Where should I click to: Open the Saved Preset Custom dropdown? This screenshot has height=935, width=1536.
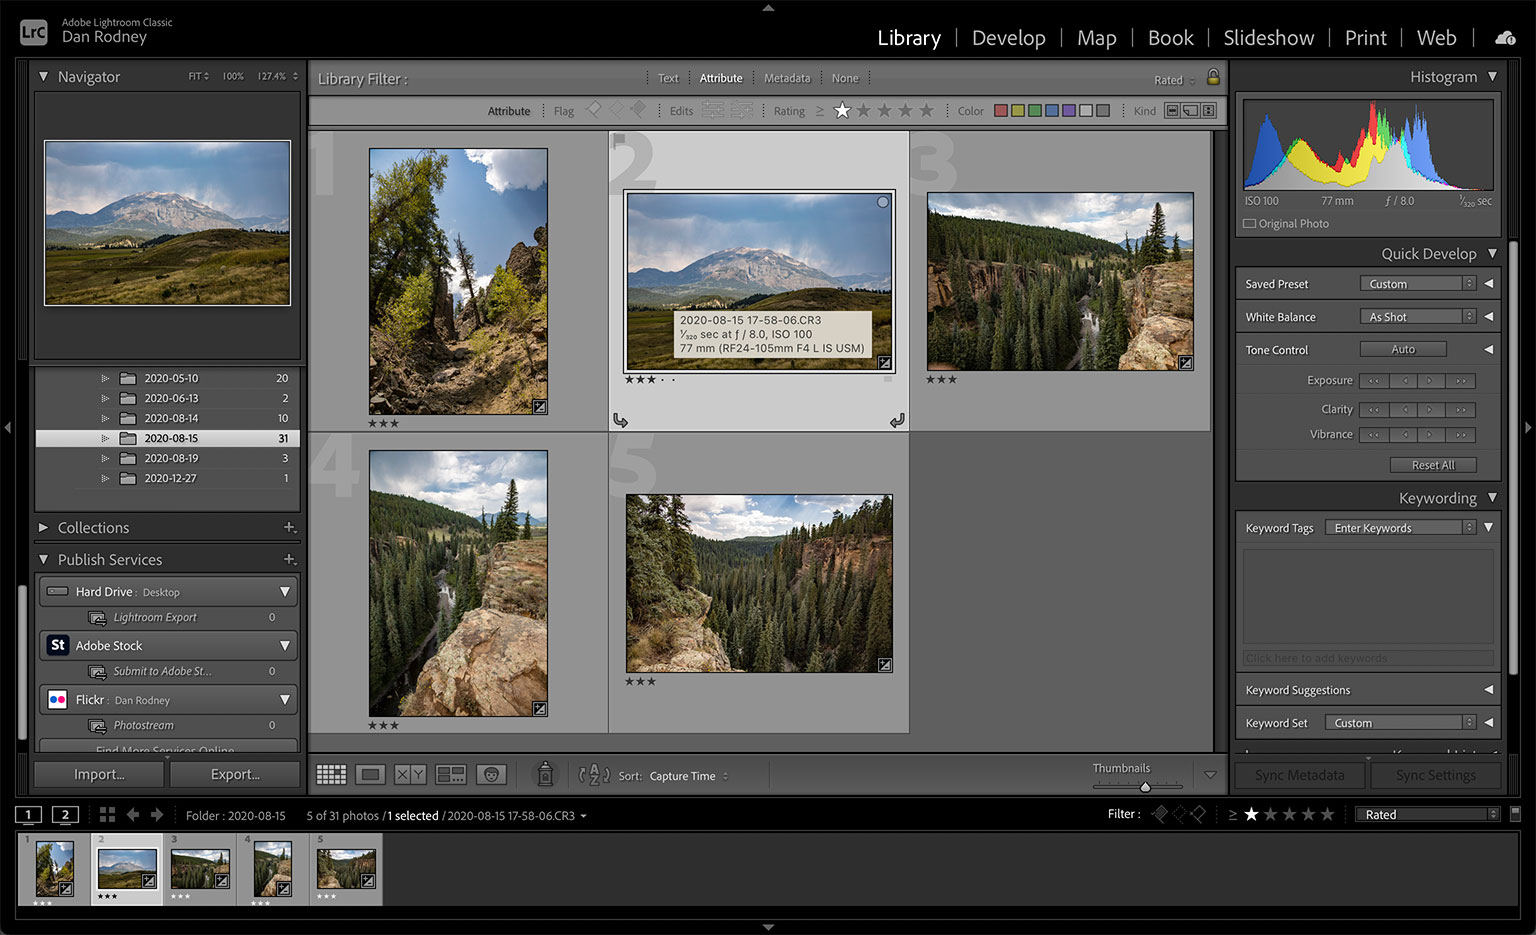(x=1417, y=284)
